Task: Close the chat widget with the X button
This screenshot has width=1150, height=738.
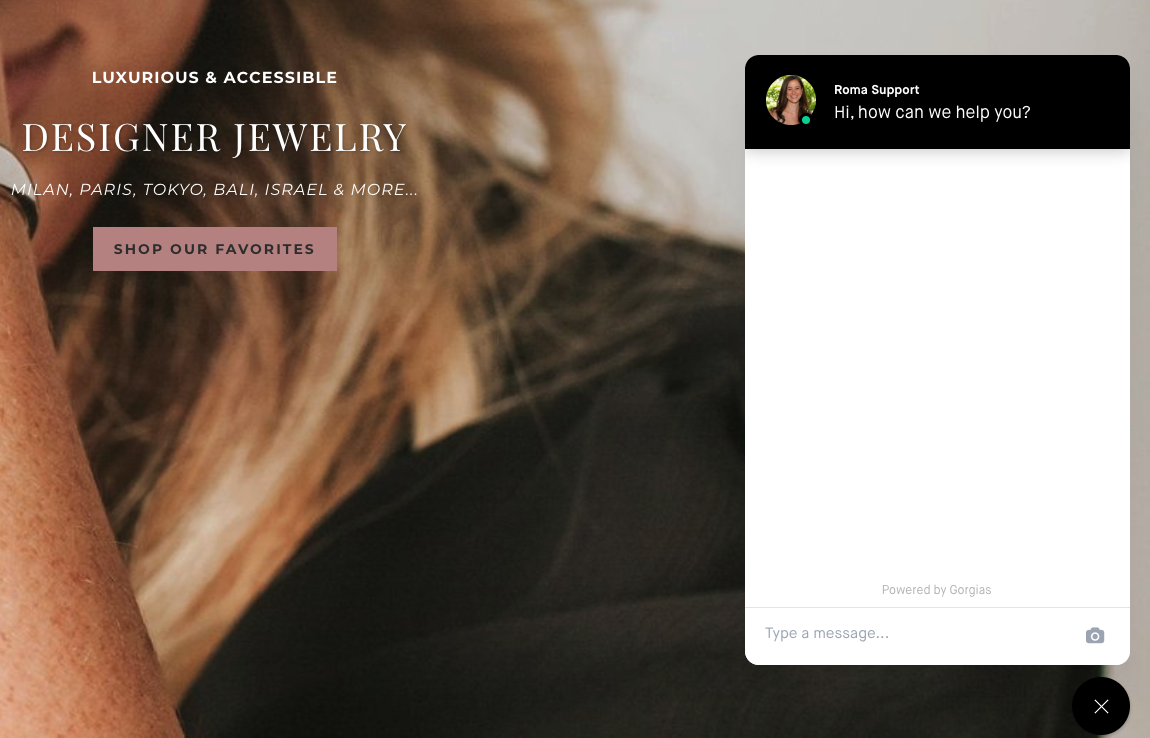Action: 1101,706
